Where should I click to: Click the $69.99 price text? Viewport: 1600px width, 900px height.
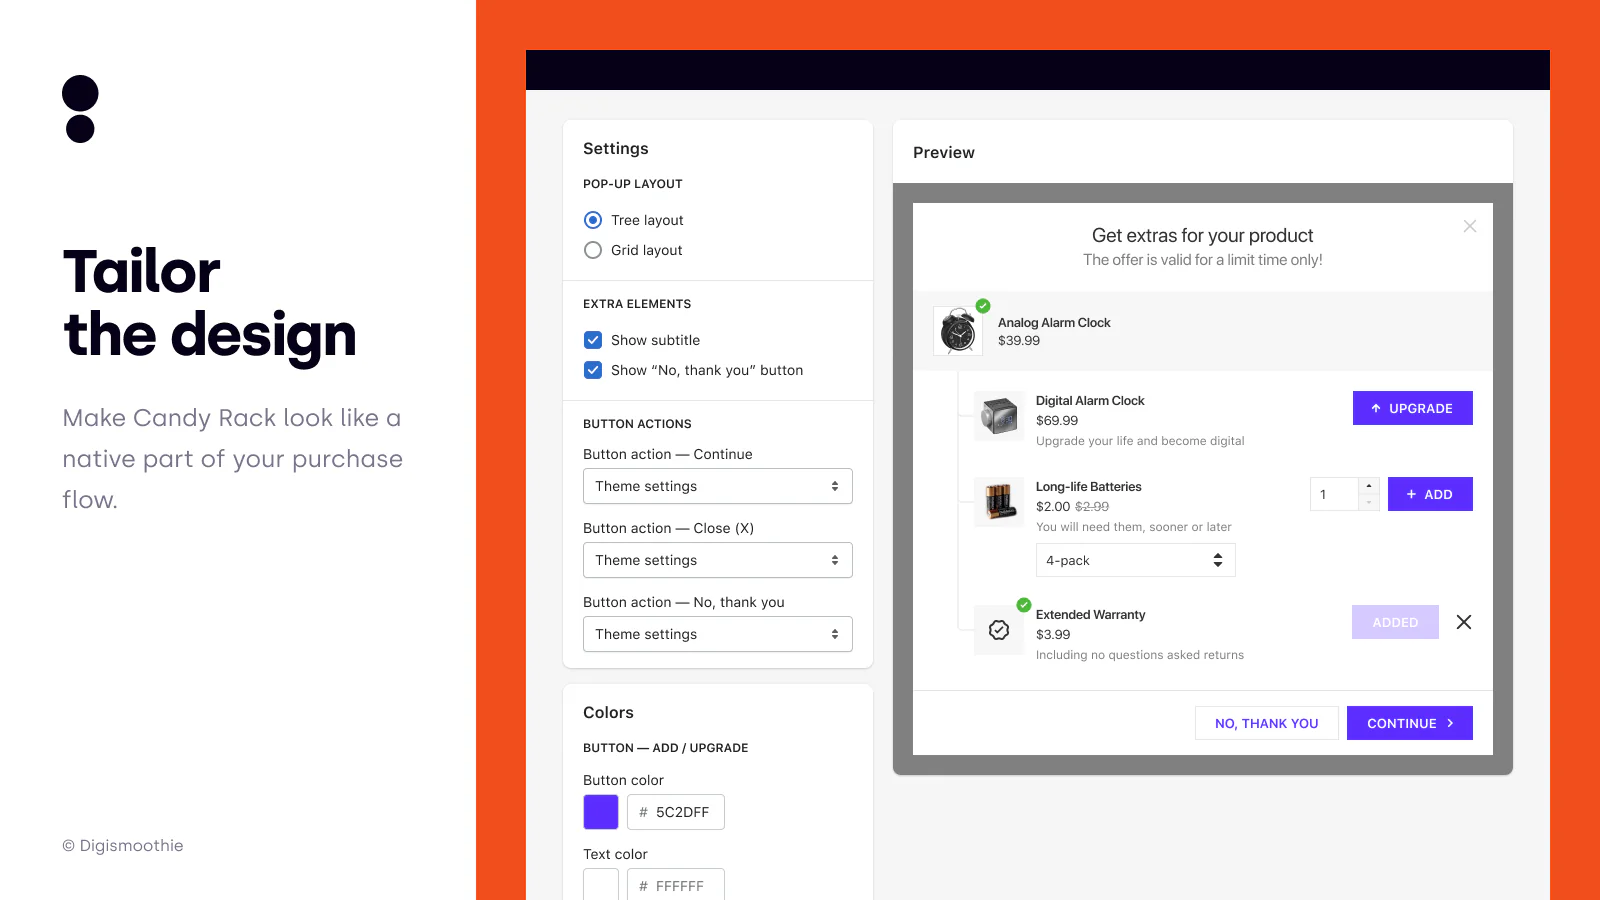(1057, 420)
